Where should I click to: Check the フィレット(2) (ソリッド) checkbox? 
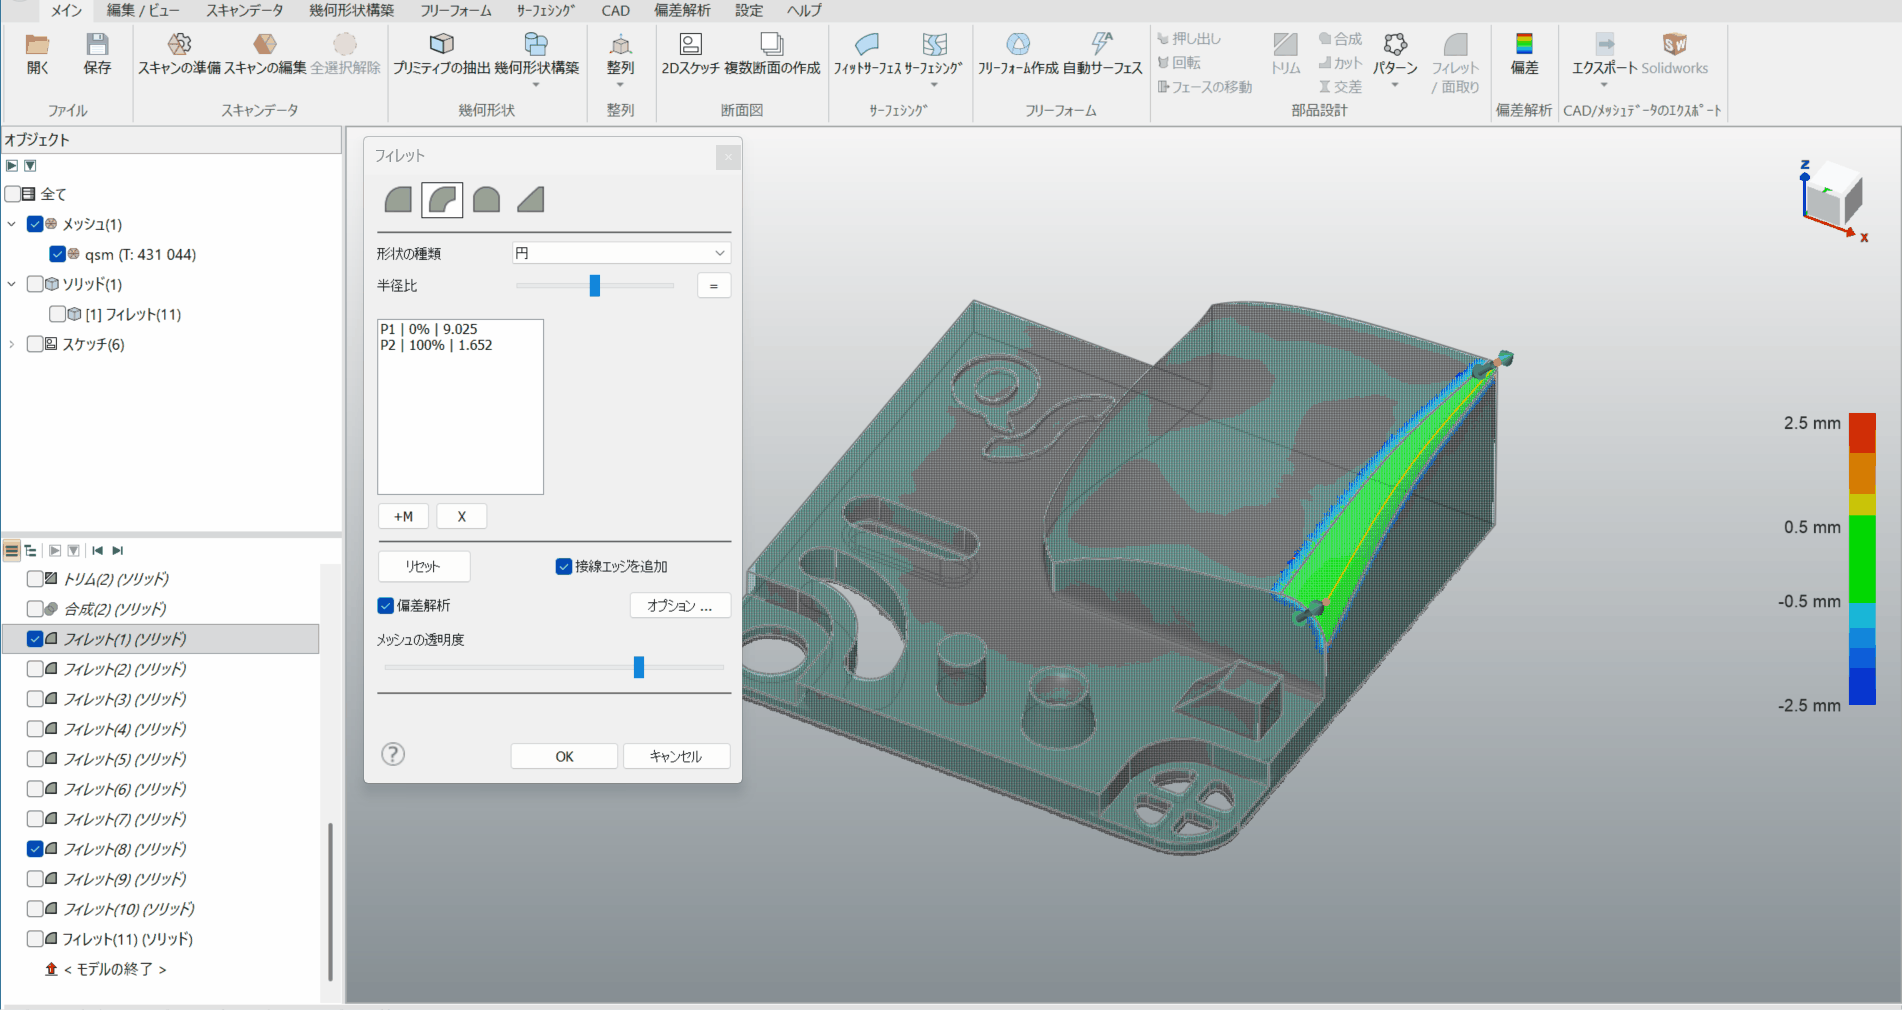(x=35, y=669)
